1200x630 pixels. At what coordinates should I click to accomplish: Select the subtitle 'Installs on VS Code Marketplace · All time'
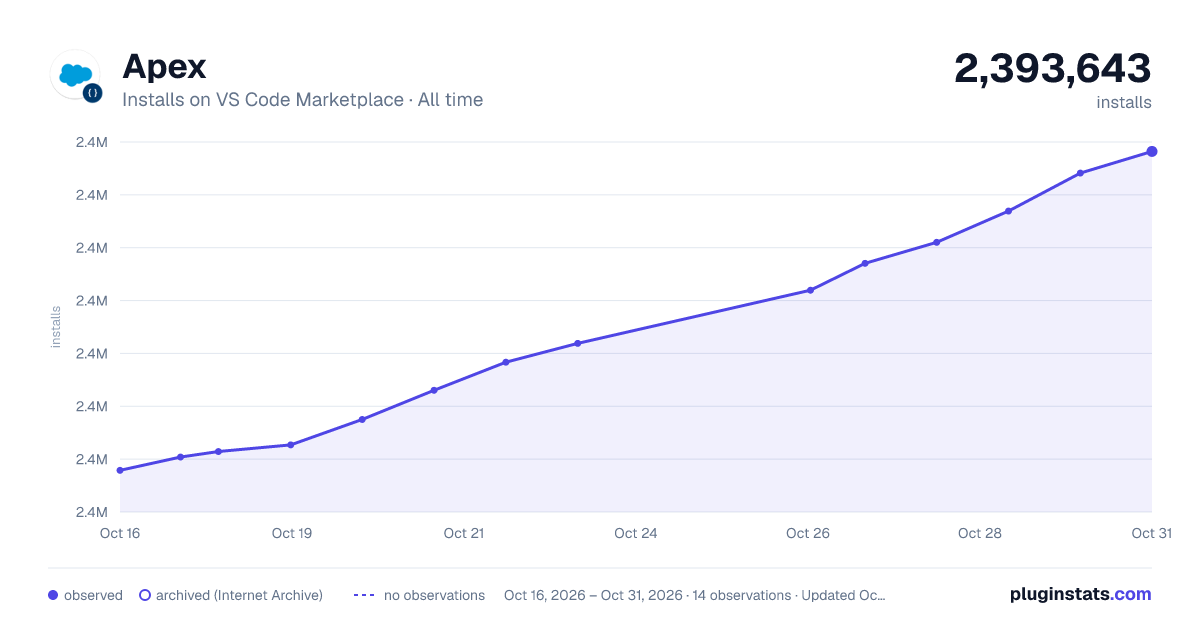(x=302, y=100)
